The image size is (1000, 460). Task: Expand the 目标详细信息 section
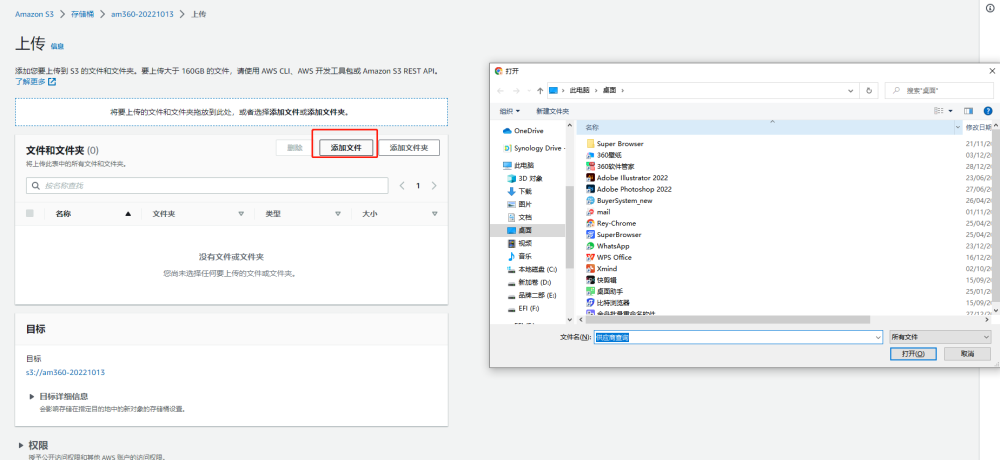[31, 397]
